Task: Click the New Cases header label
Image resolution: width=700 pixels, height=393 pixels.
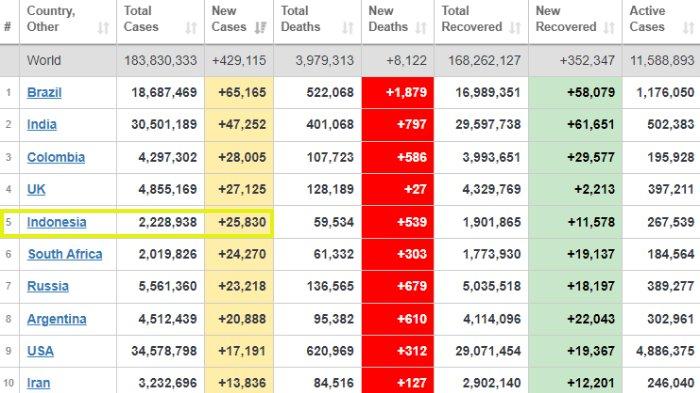Action: (229, 19)
